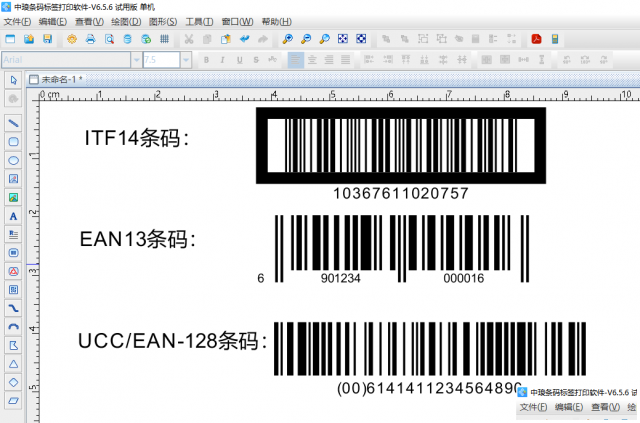Viewport: 640px width, 423px height.
Task: Click the zoom in magnifier icon
Action: 287,39
